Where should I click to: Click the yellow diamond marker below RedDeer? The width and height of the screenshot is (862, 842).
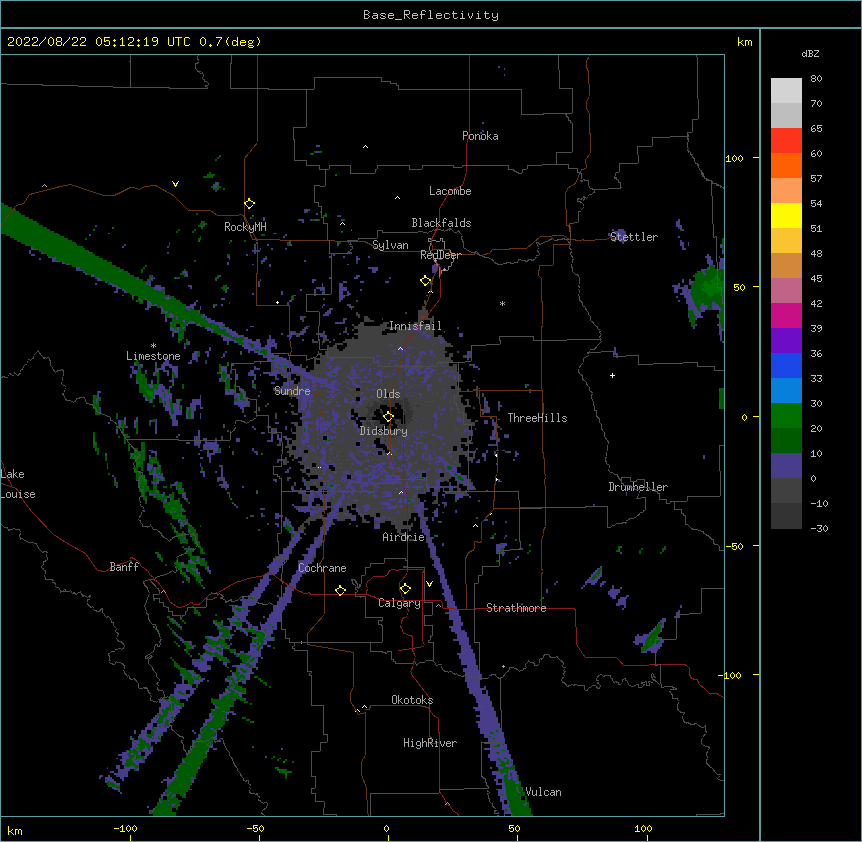pyautogui.click(x=425, y=281)
